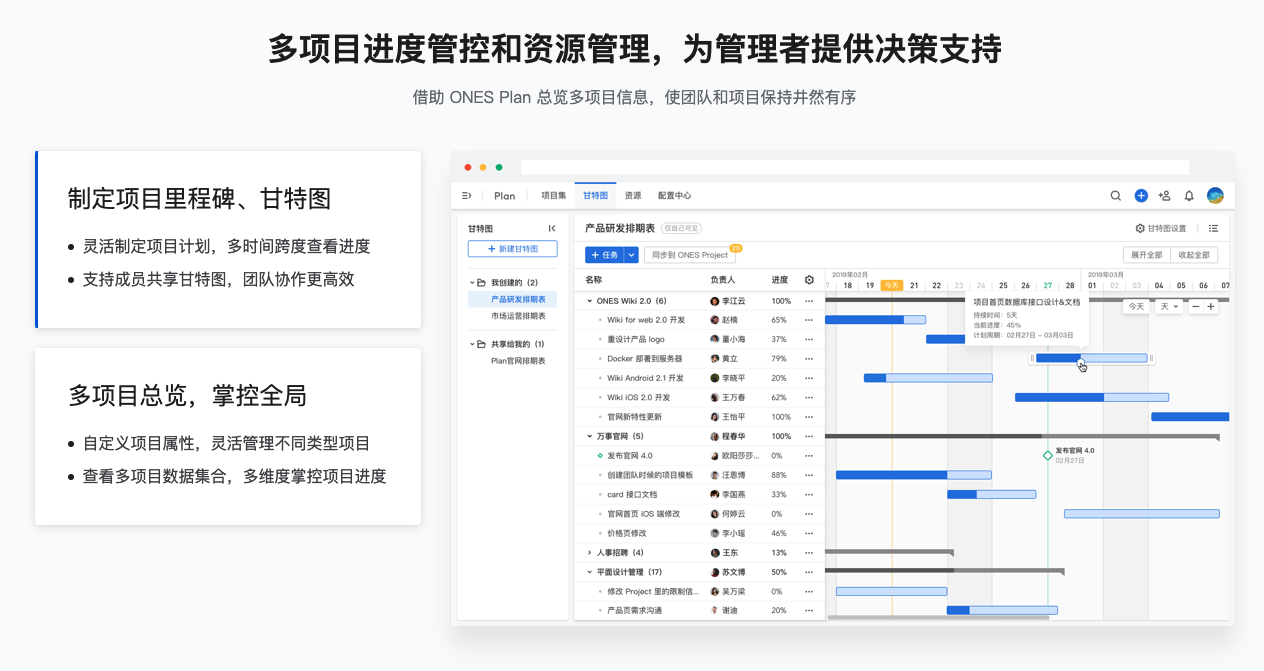Viewport: 1264px width, 671px height.
Task: Click the horizontal scrollbar under the Gantt chart
Action: point(940,617)
